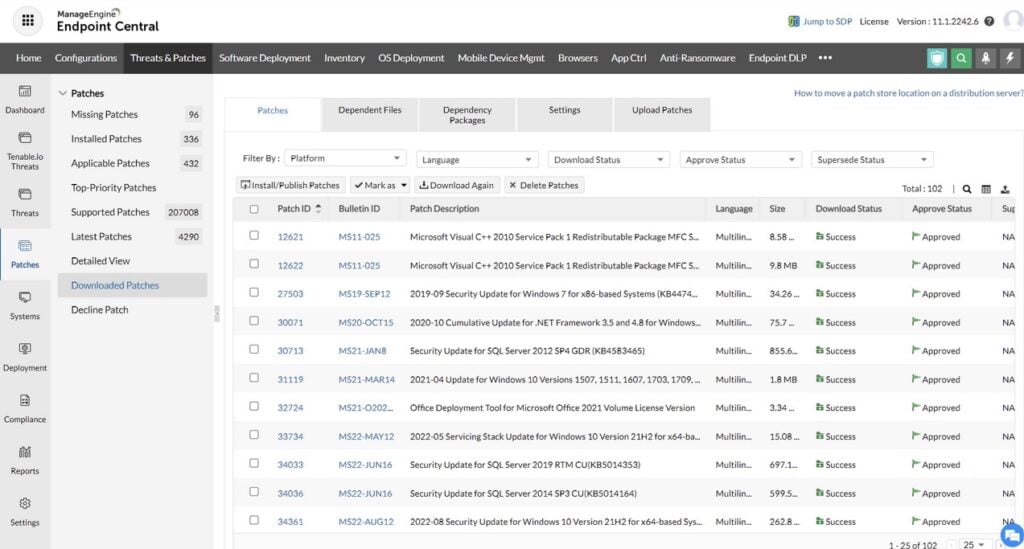Screen dimensions: 1024x549
Task: Open How to move patch store link
Action: point(908,93)
